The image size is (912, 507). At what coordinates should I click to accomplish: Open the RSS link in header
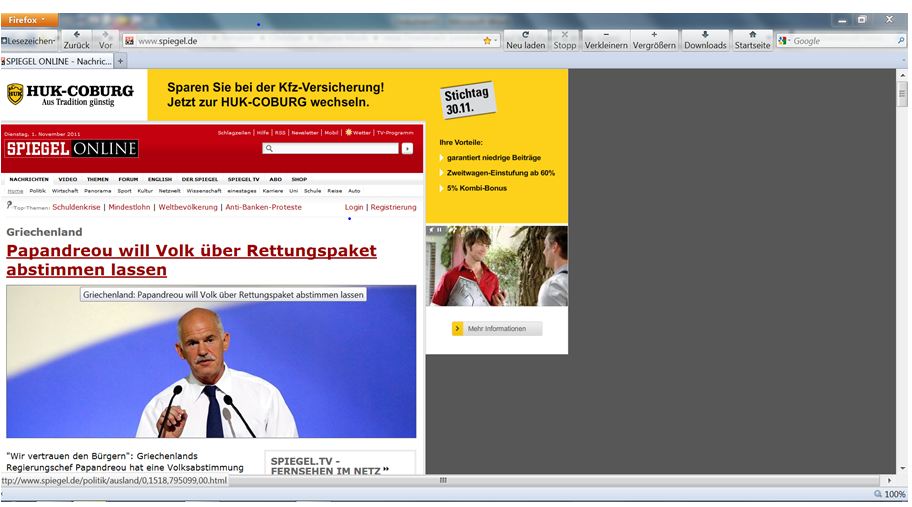point(280,133)
